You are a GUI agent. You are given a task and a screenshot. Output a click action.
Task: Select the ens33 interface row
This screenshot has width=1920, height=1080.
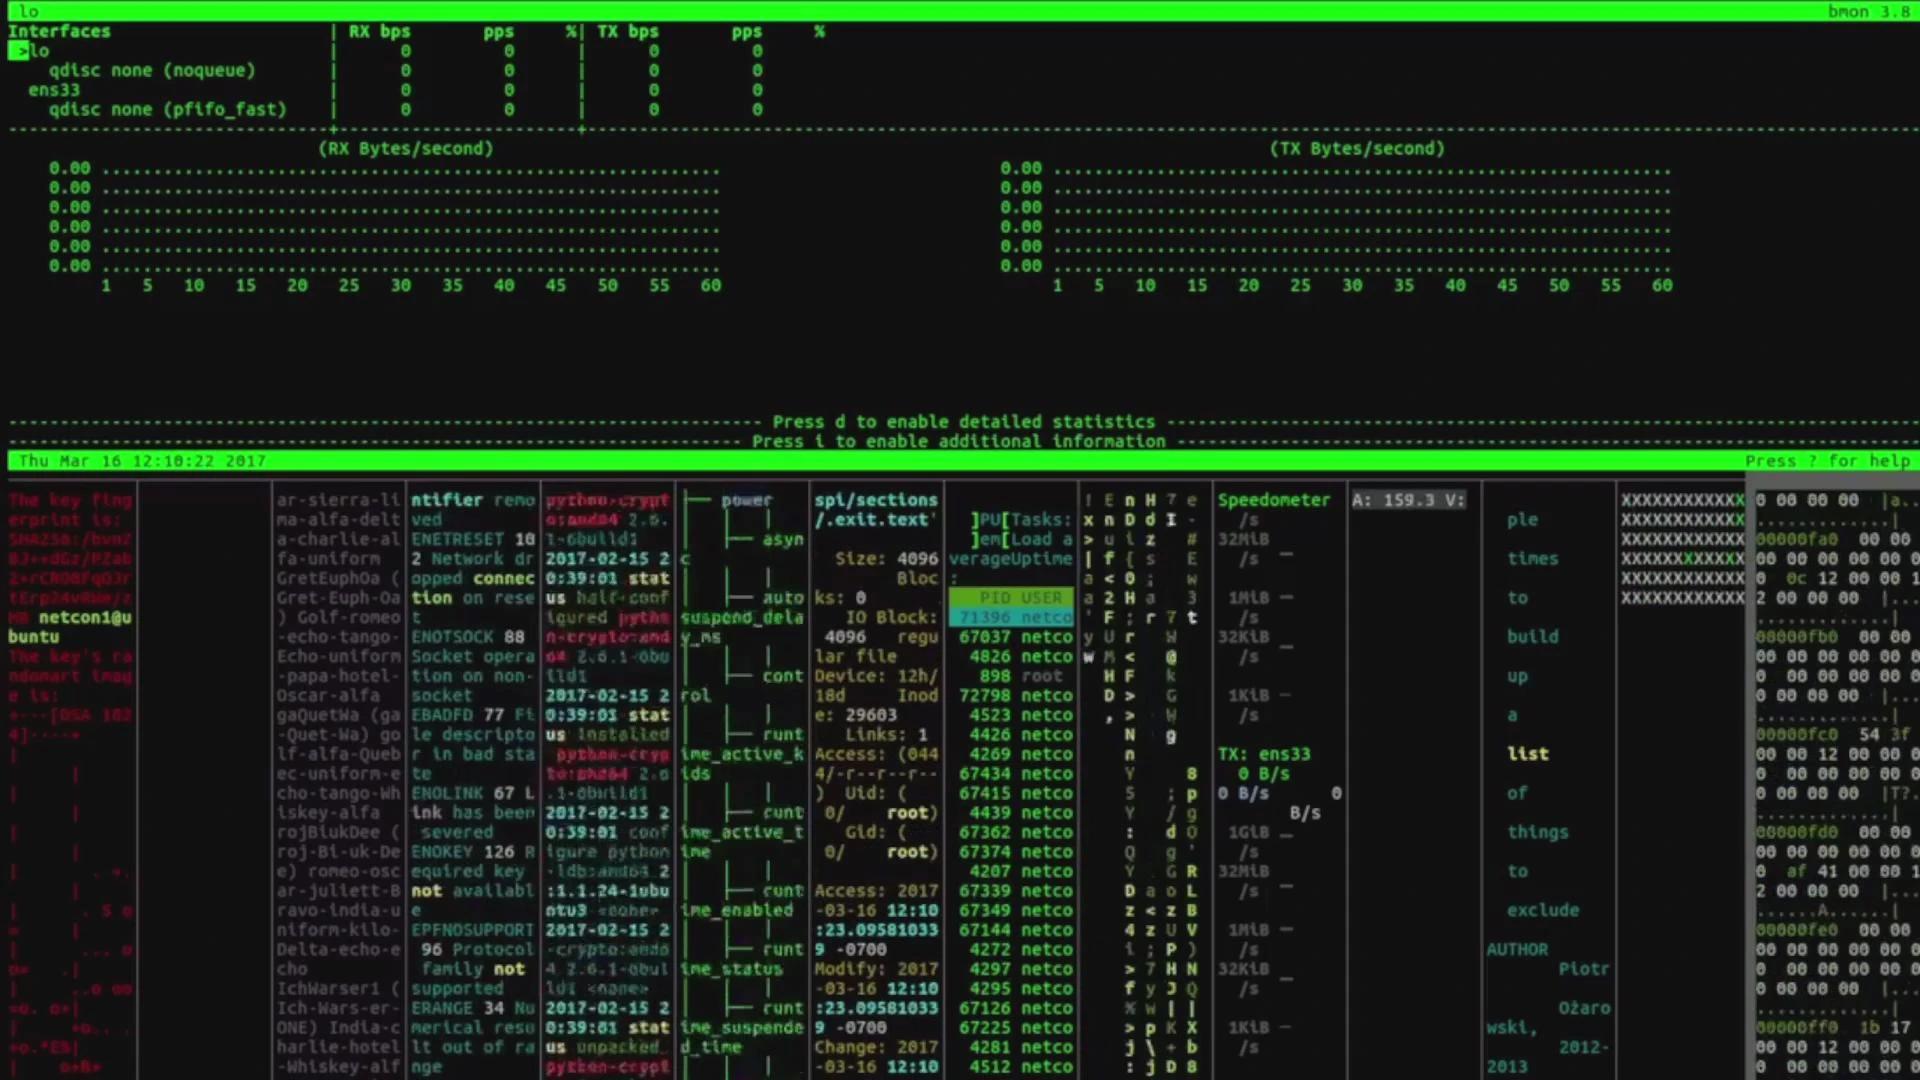pos(54,90)
